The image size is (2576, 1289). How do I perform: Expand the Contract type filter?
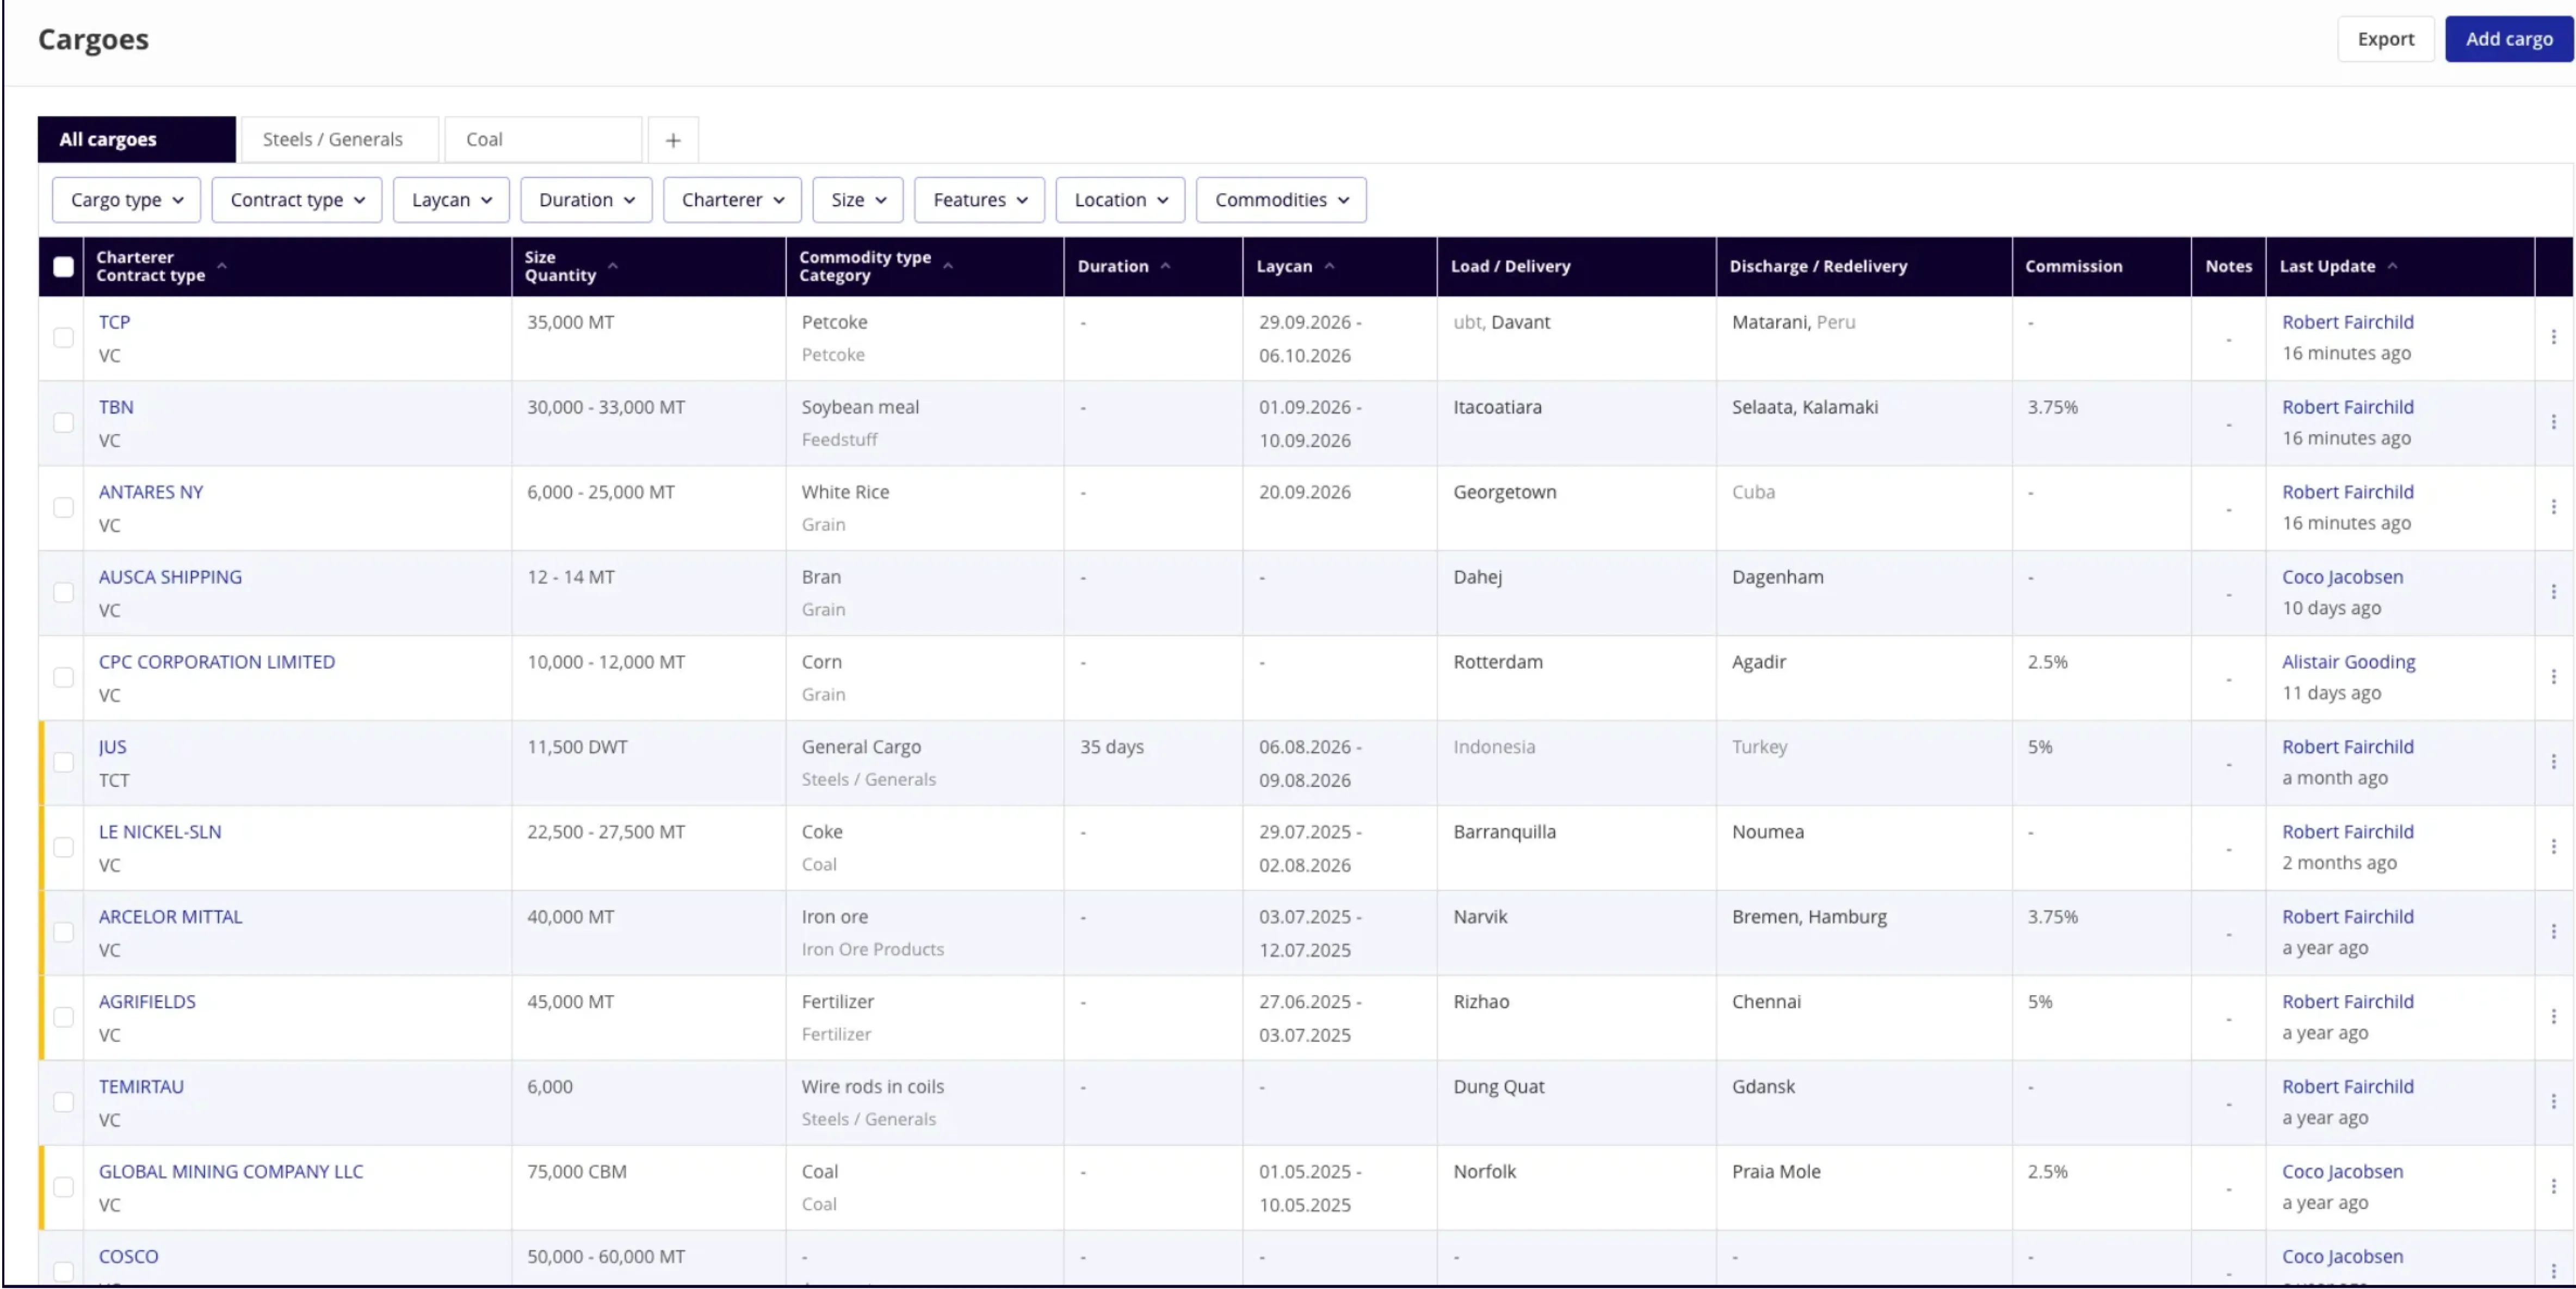(x=296, y=200)
